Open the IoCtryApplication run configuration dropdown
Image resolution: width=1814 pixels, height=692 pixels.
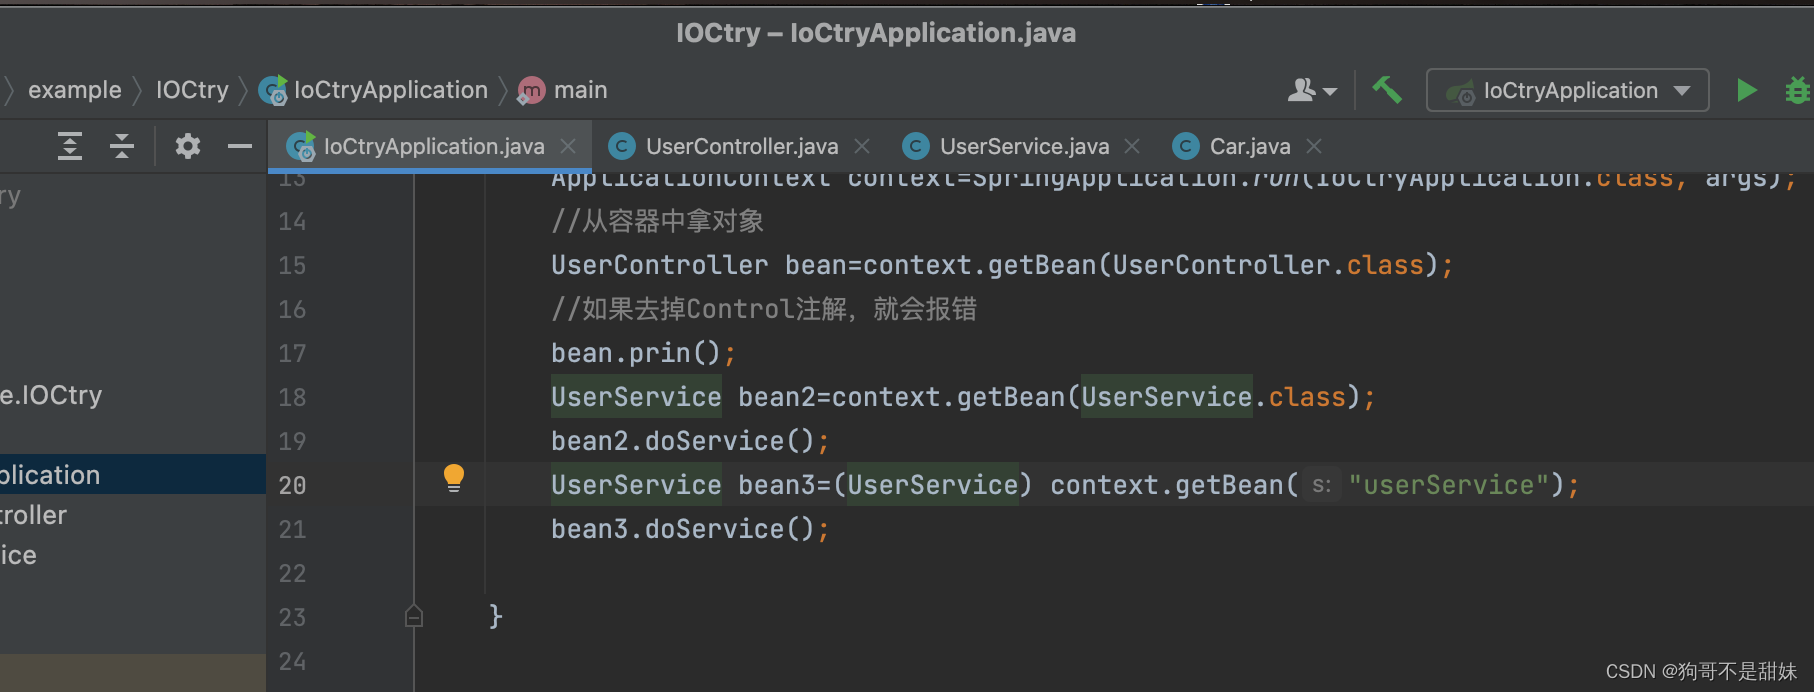pos(1567,90)
